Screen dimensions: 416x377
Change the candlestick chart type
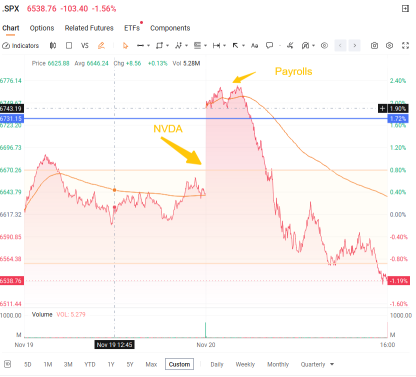click(53, 46)
